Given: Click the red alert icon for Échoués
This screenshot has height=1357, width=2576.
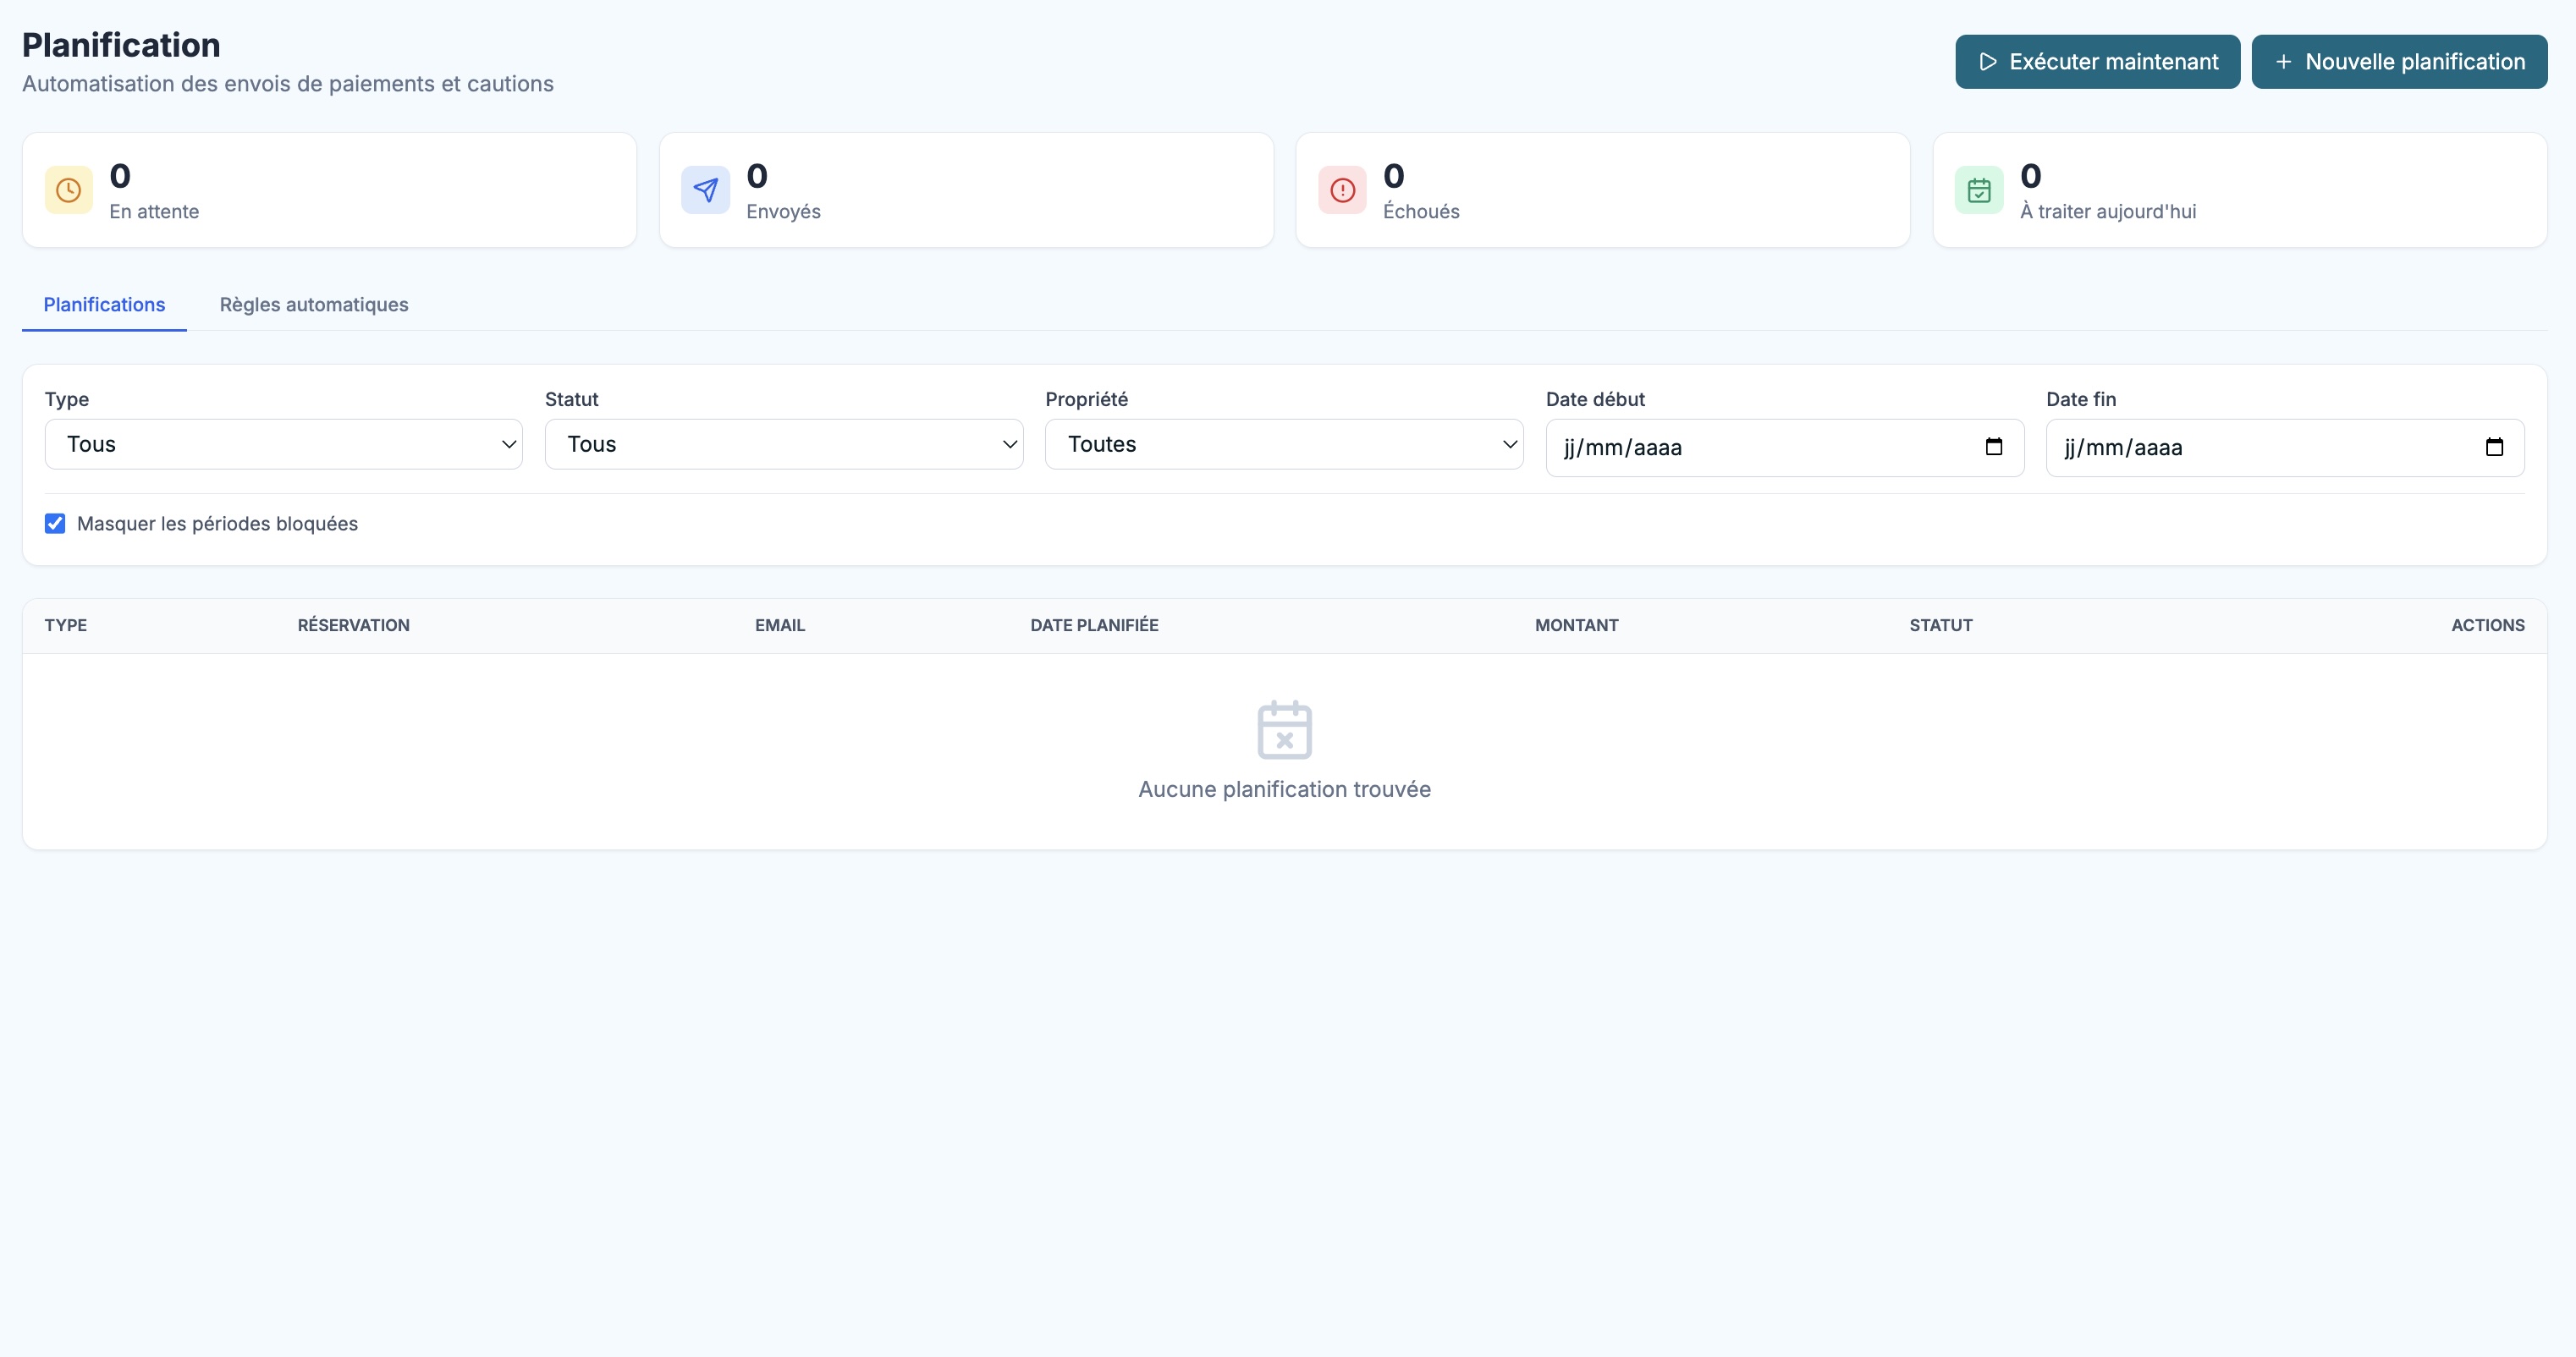Looking at the screenshot, I should tap(1342, 190).
